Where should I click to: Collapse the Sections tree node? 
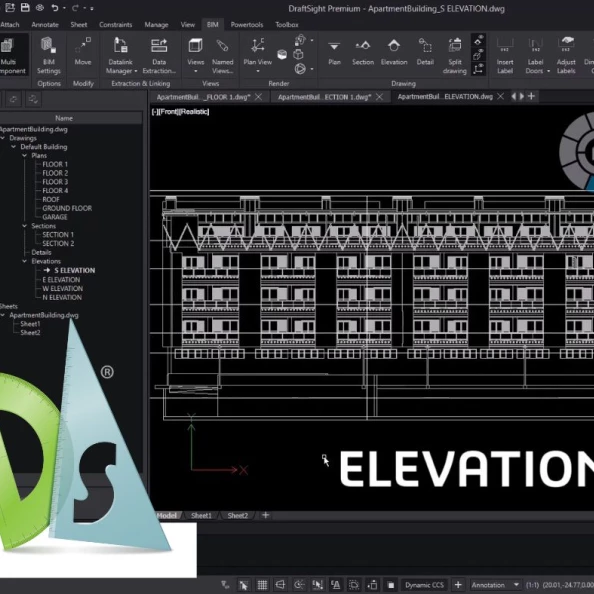coord(24,226)
